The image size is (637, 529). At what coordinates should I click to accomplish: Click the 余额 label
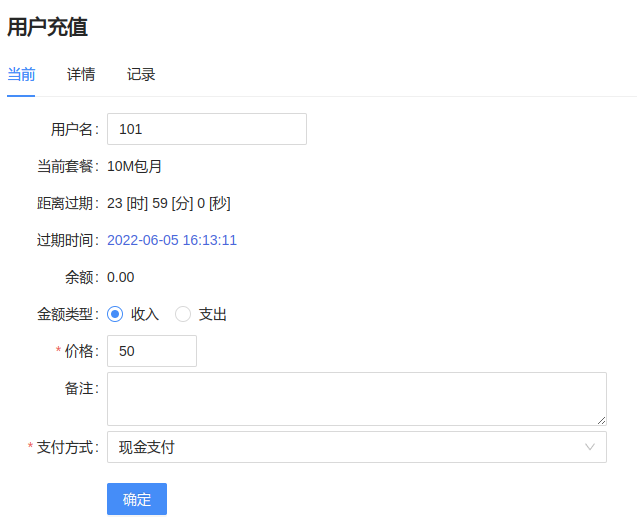pos(82,278)
